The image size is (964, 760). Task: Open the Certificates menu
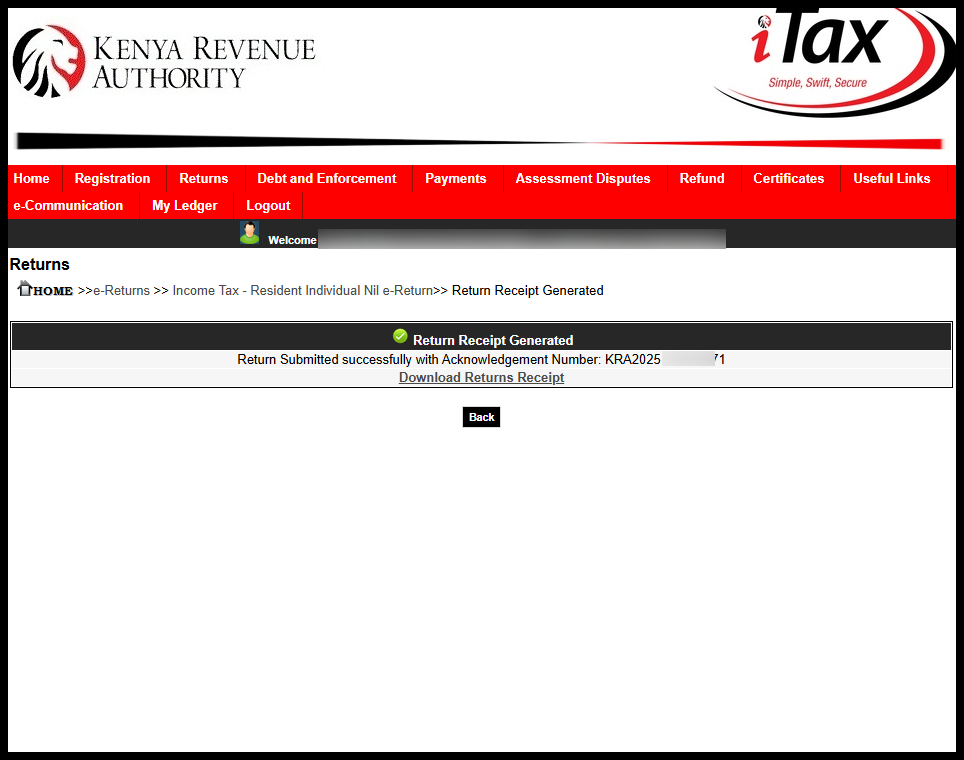tap(789, 178)
